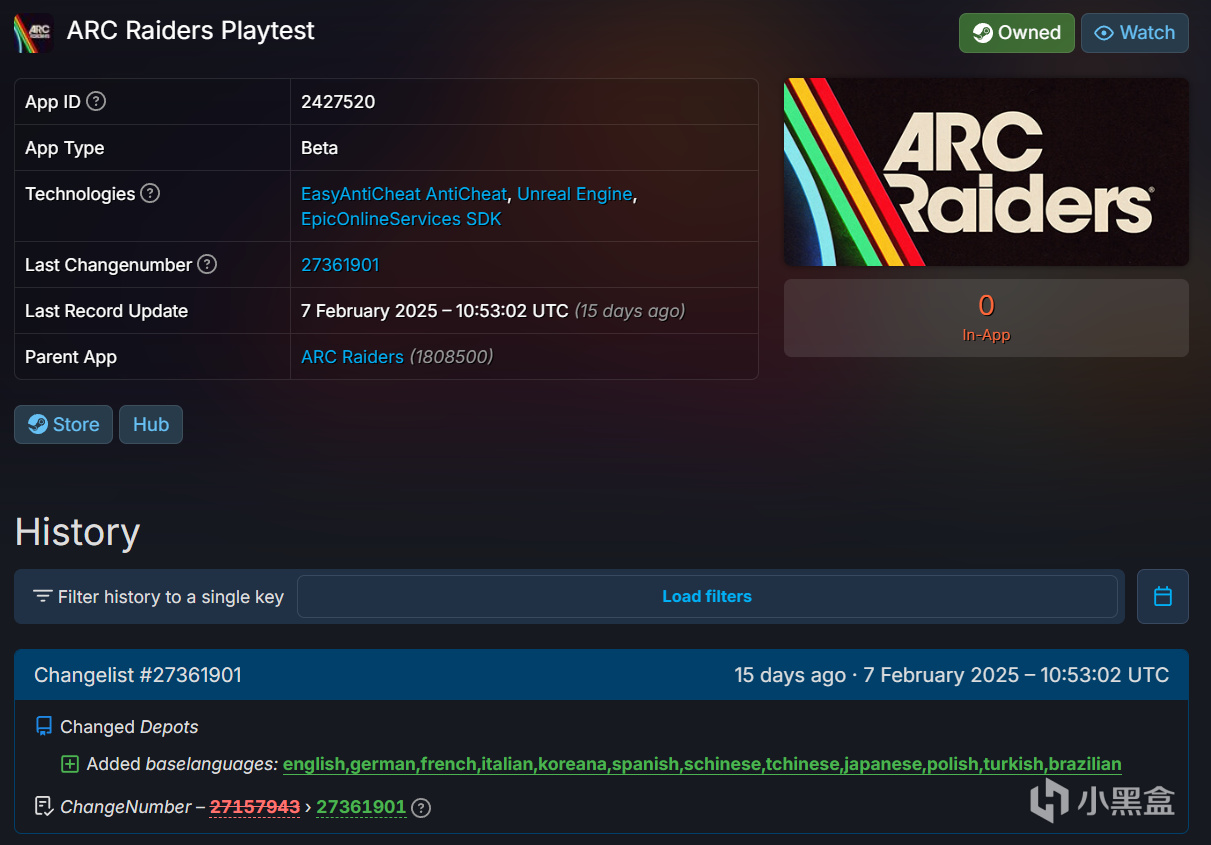The image size is (1211, 845).
Task: Click the Owned button
Action: 1017,33
